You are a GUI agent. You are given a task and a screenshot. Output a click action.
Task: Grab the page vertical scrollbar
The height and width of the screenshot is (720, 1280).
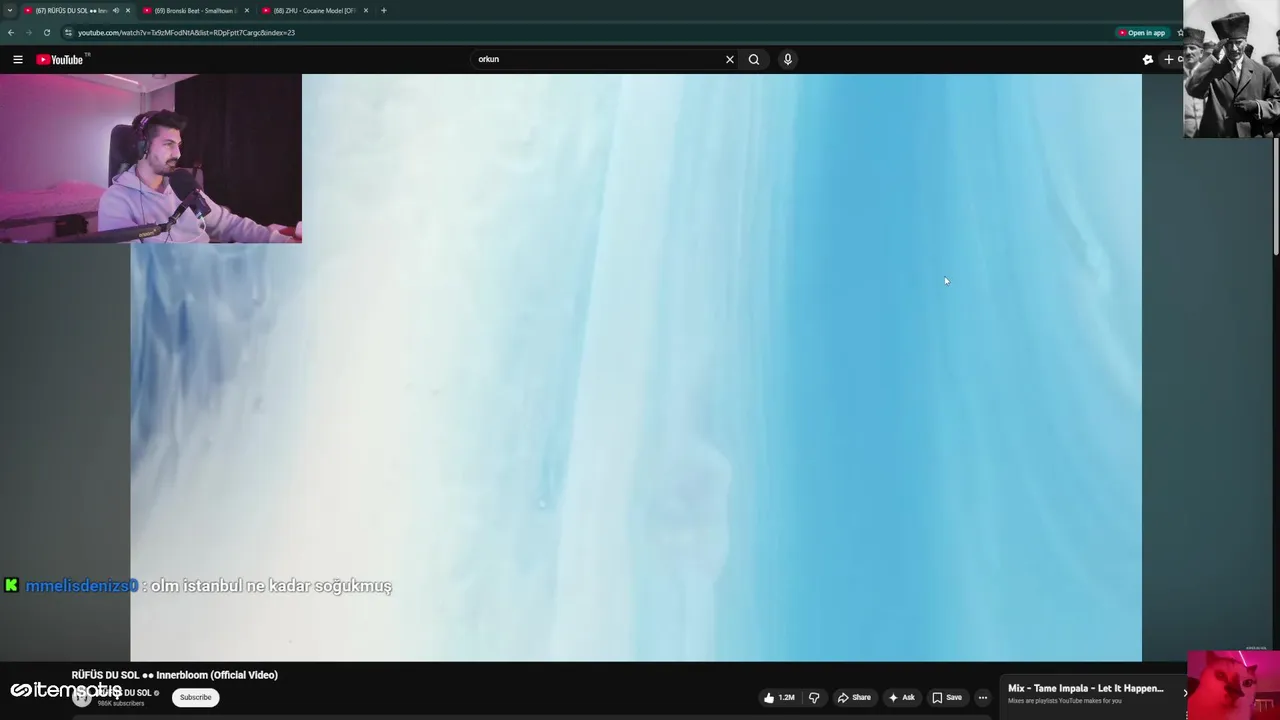pyautogui.click(x=1276, y=195)
